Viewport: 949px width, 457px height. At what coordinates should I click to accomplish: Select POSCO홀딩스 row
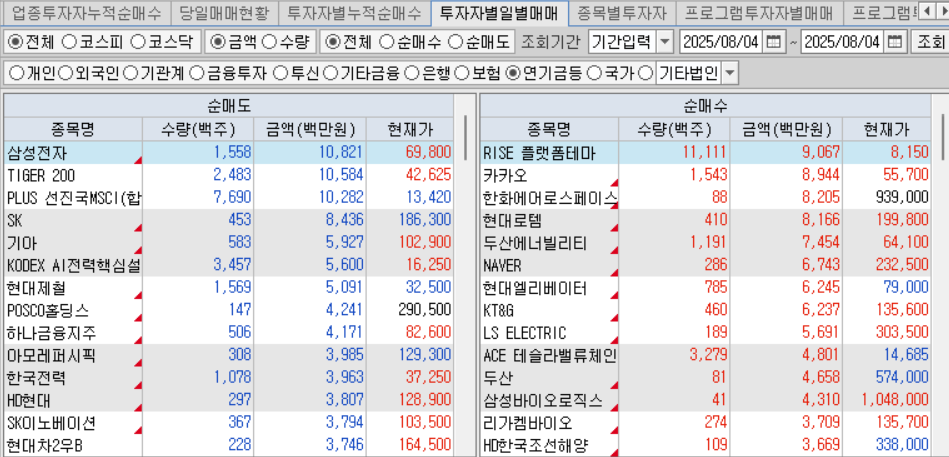228,311
